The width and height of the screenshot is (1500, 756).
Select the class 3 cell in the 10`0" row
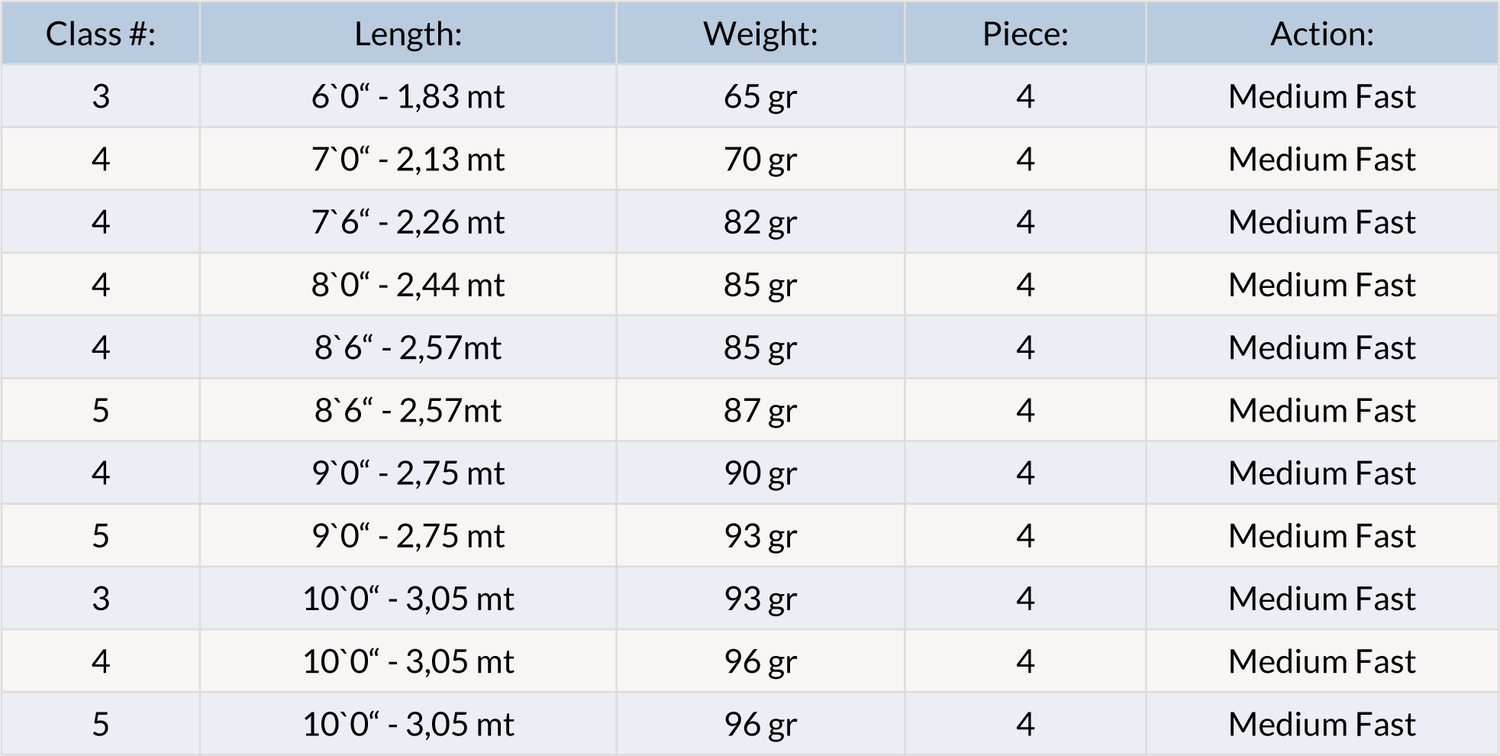coord(100,599)
